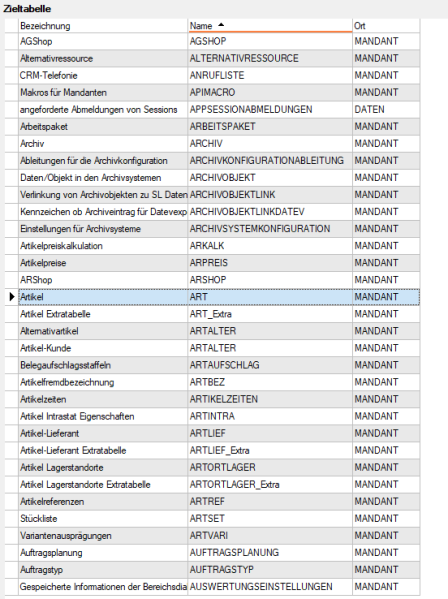Screen dimensions: 448x599
Task: Click the MANDANT cell in the AGSHOP row
Action: click(386, 41)
